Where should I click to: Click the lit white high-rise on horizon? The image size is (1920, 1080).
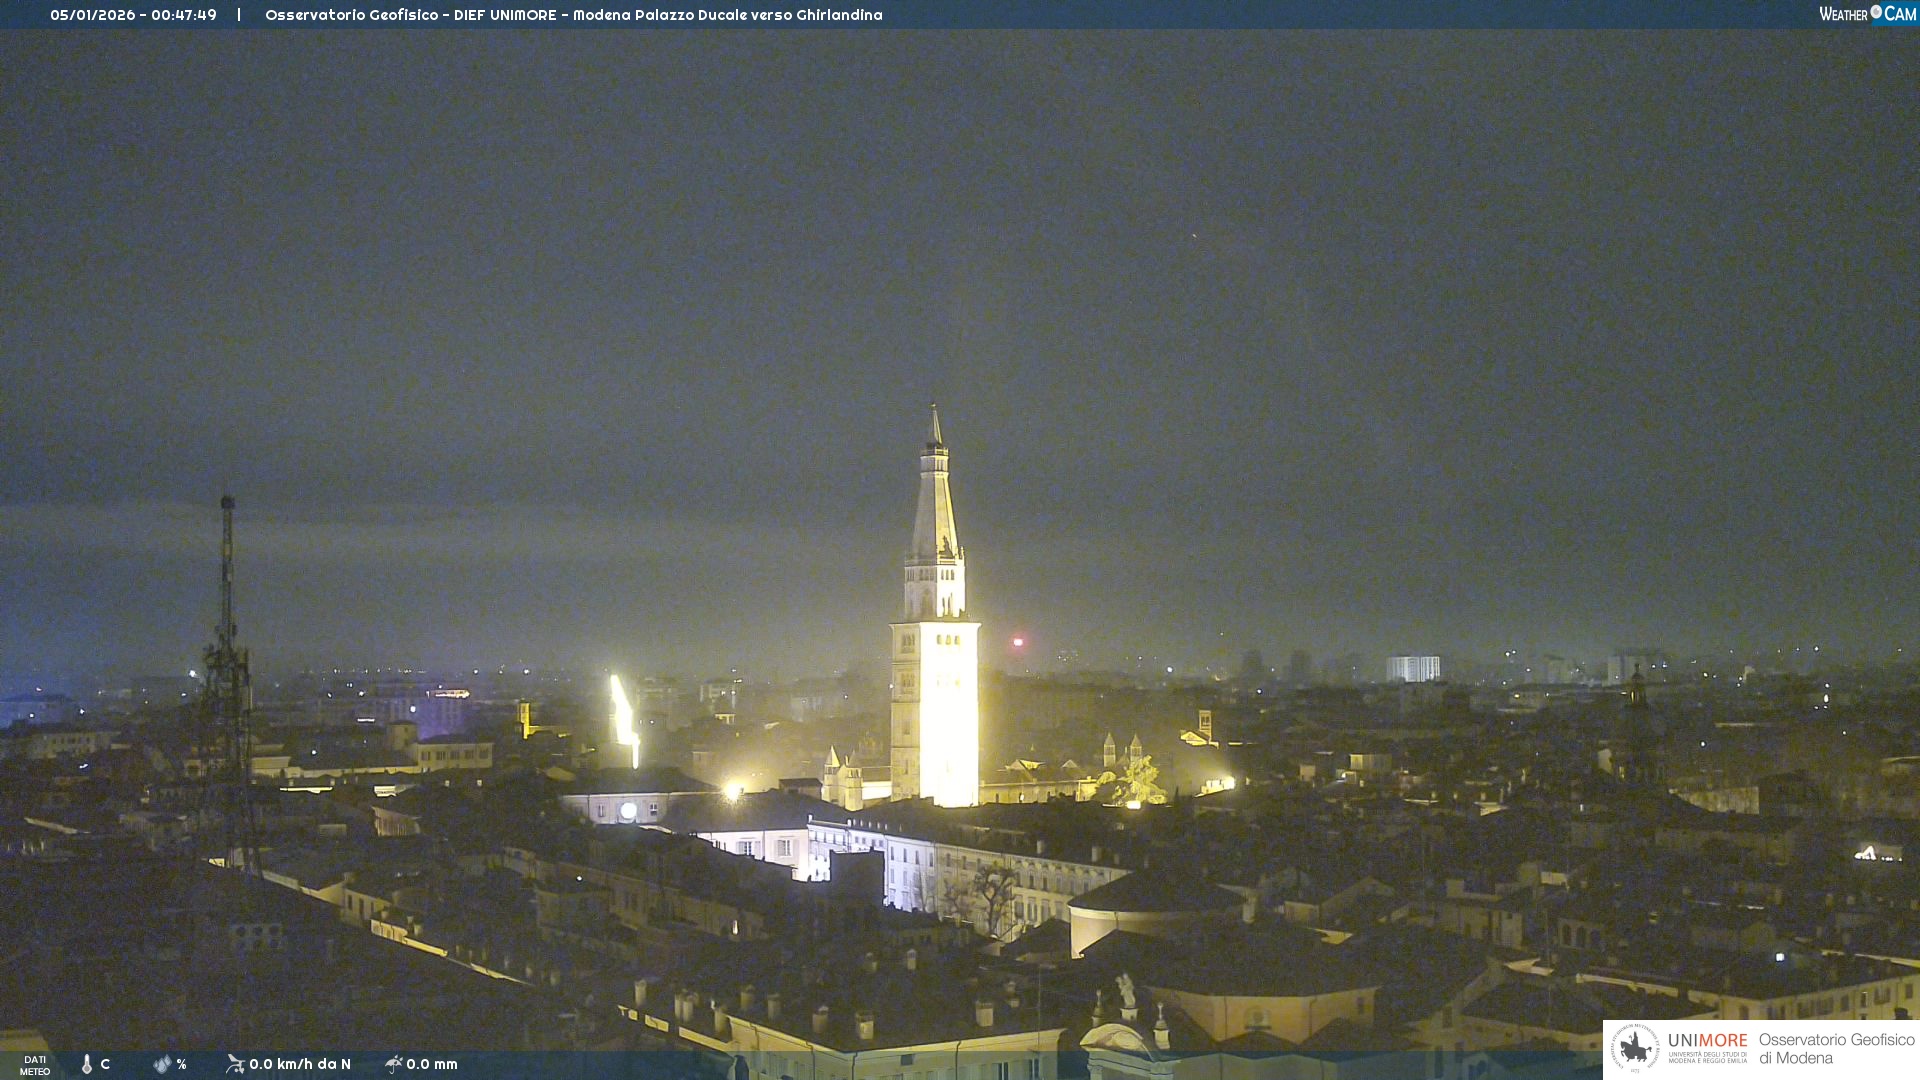1412,668
